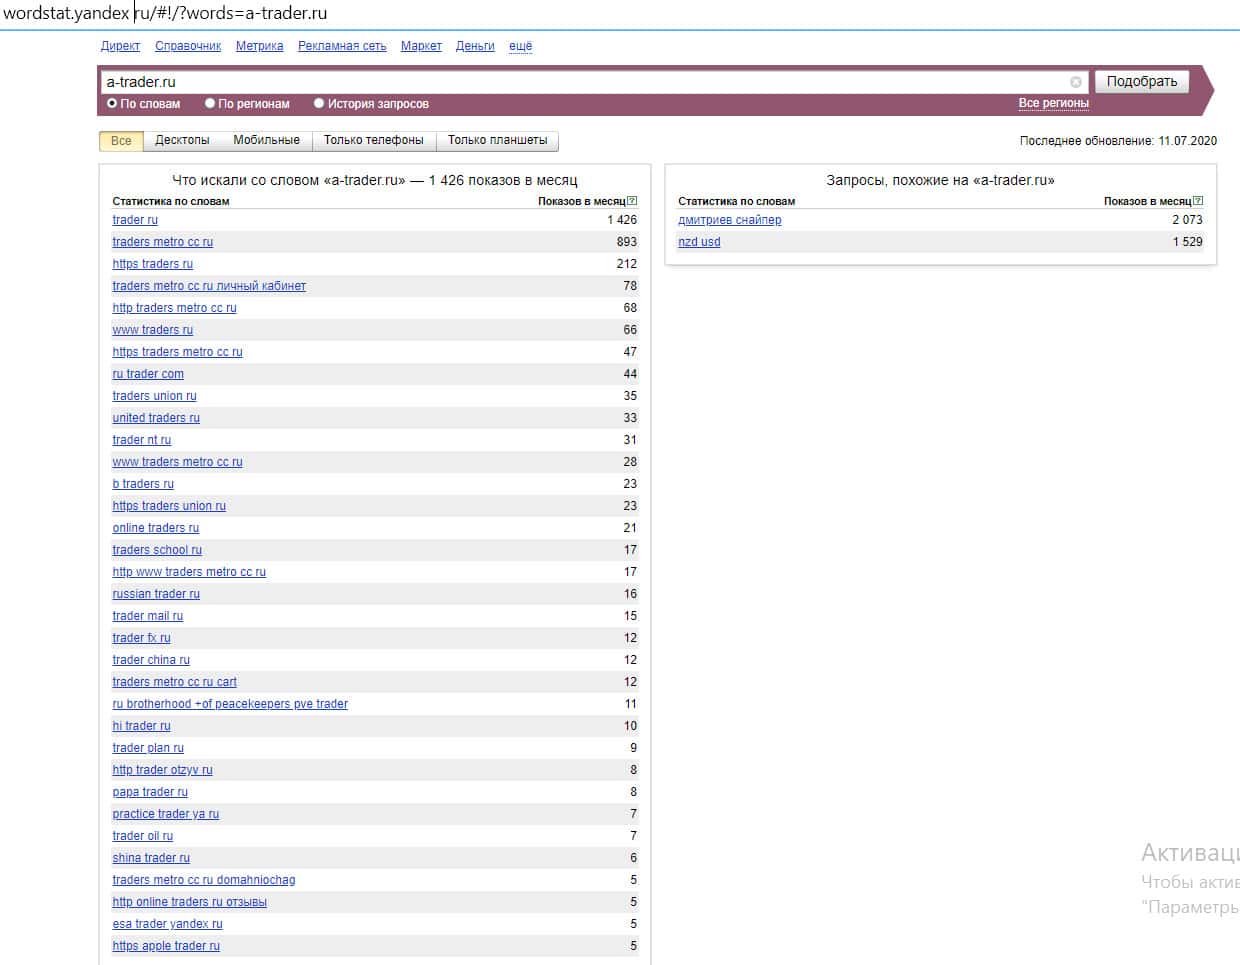1240x965 pixels.
Task: Switch to the 'Мобильные' tab
Action: pos(266,140)
